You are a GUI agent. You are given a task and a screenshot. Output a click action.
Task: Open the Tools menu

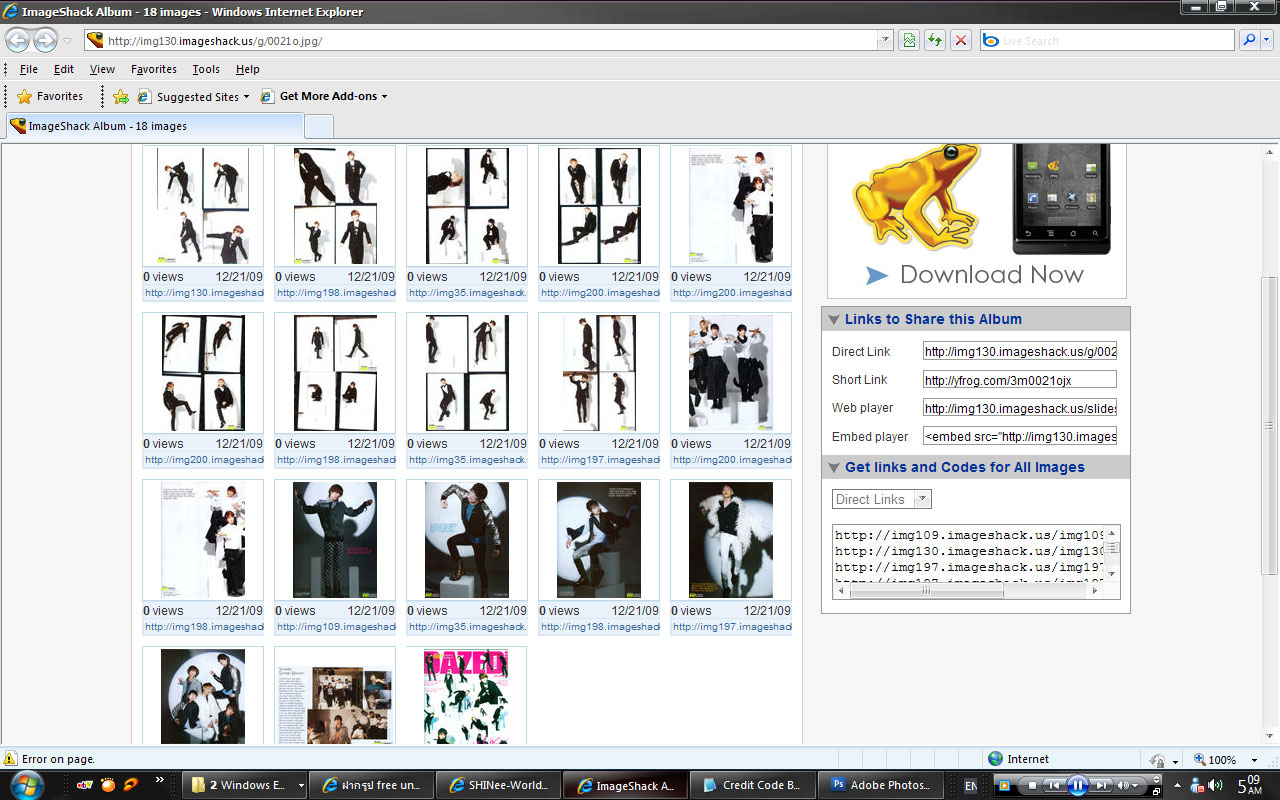pos(206,69)
